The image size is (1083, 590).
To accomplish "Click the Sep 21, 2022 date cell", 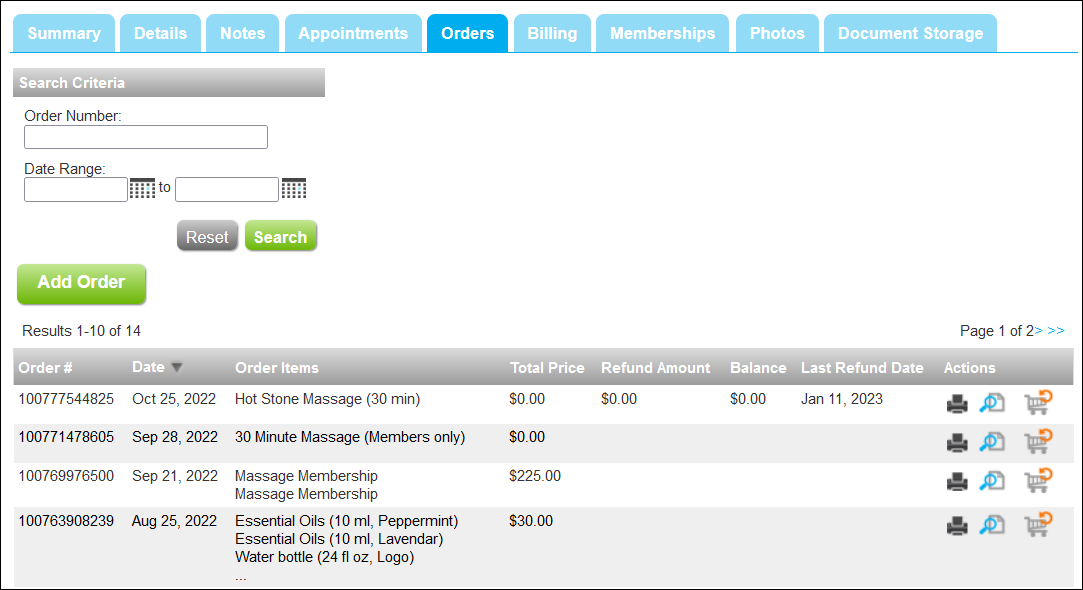I will (x=175, y=475).
